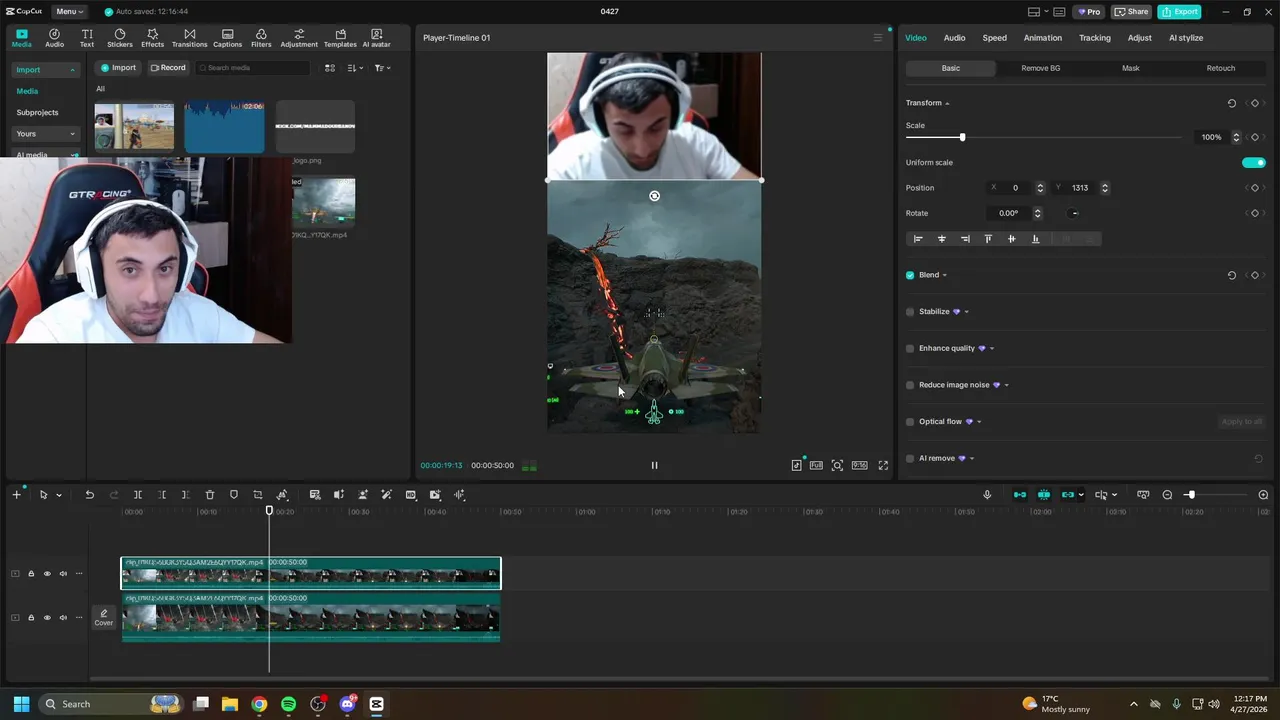Lock the bottom video track
Viewport: 1280px width, 720px height.
(31, 618)
